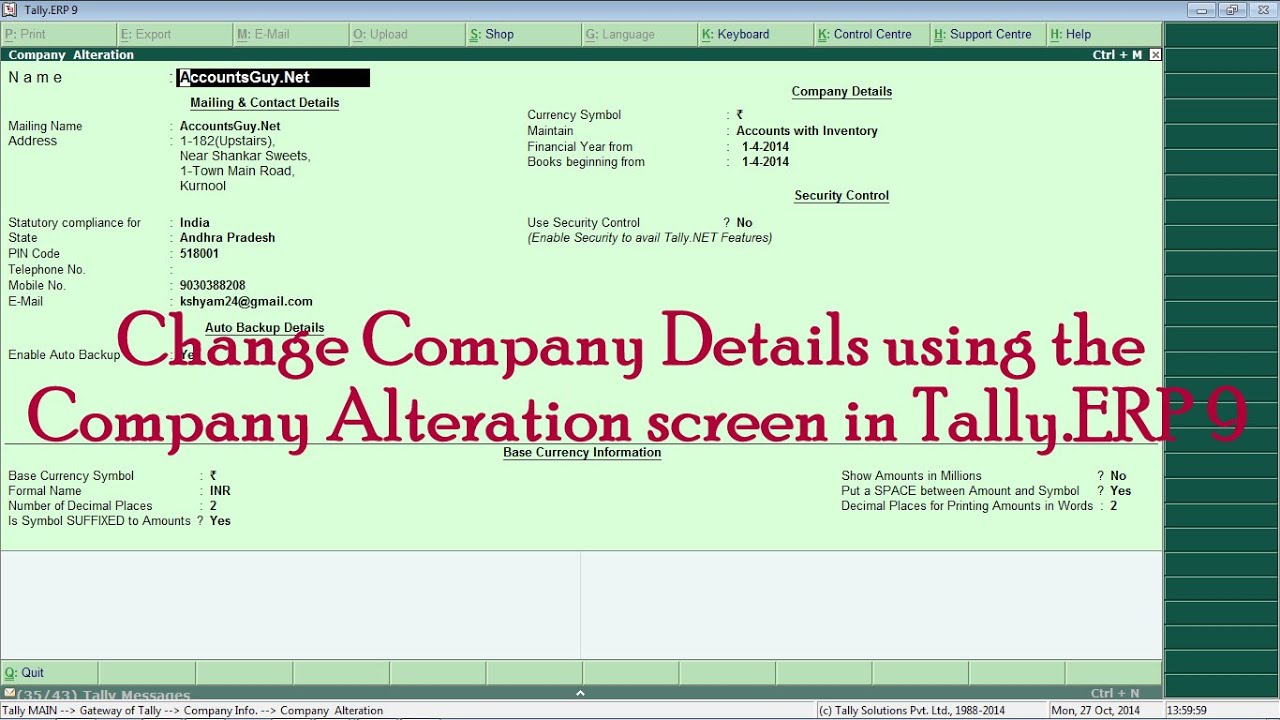This screenshot has width=1280, height=720.
Task: Click Financial Year from date 1-4-2014
Action: (x=765, y=147)
